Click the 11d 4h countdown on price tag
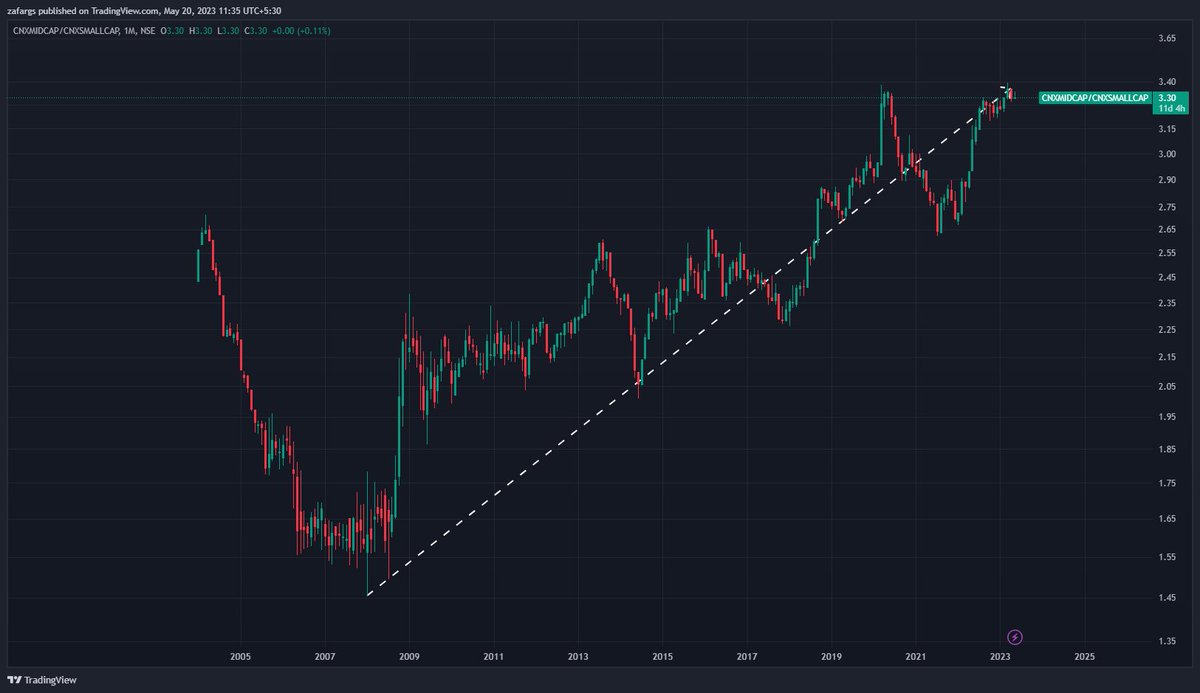 pyautogui.click(x=1169, y=108)
